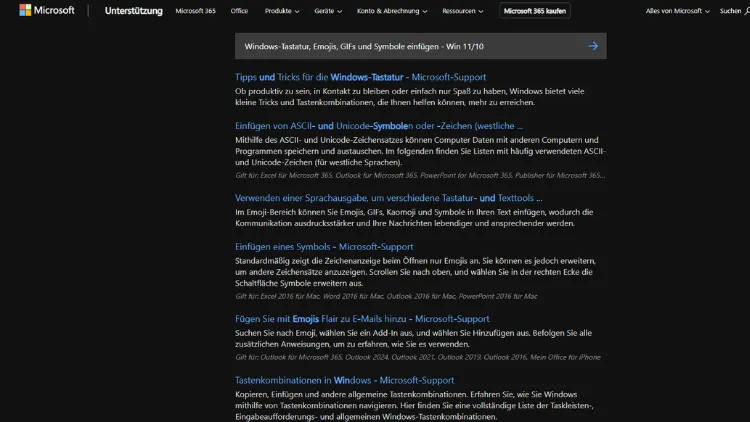Expand the Geräte dropdown
Viewport: 750px width, 422px height.
pos(328,11)
